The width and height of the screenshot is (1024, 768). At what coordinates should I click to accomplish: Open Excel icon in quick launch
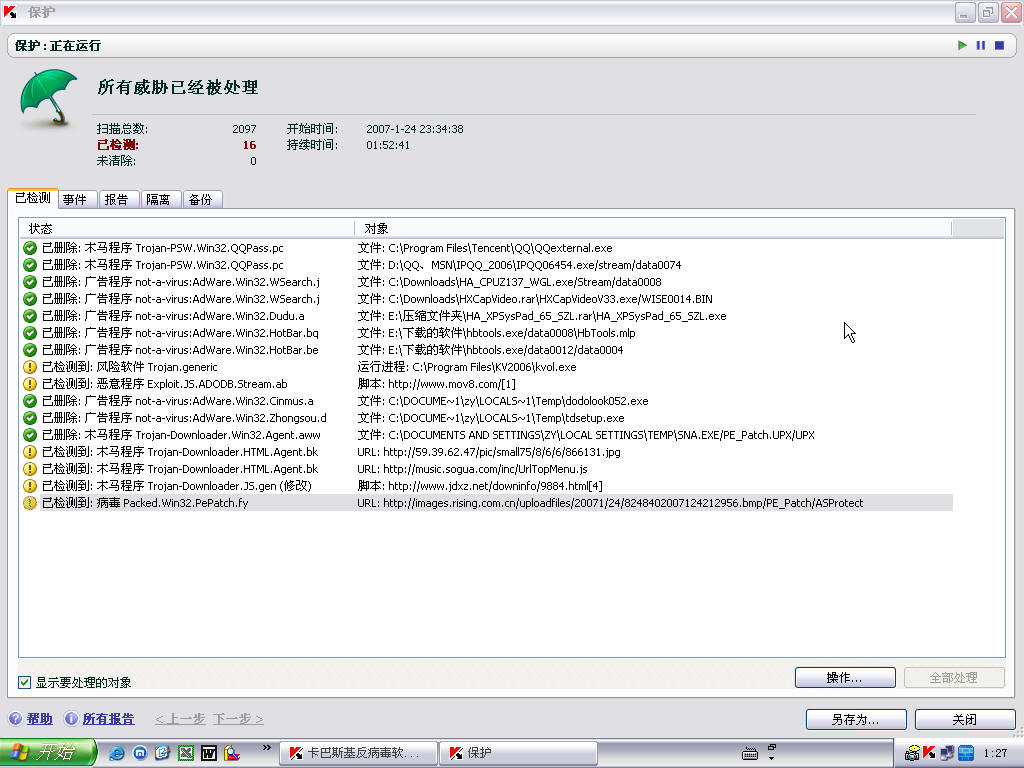click(x=185, y=753)
